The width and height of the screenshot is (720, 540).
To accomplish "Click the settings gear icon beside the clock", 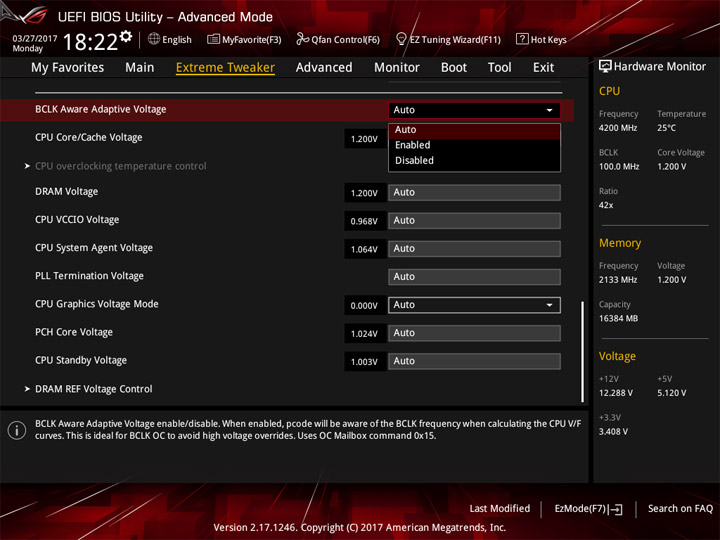I will click(x=126, y=36).
